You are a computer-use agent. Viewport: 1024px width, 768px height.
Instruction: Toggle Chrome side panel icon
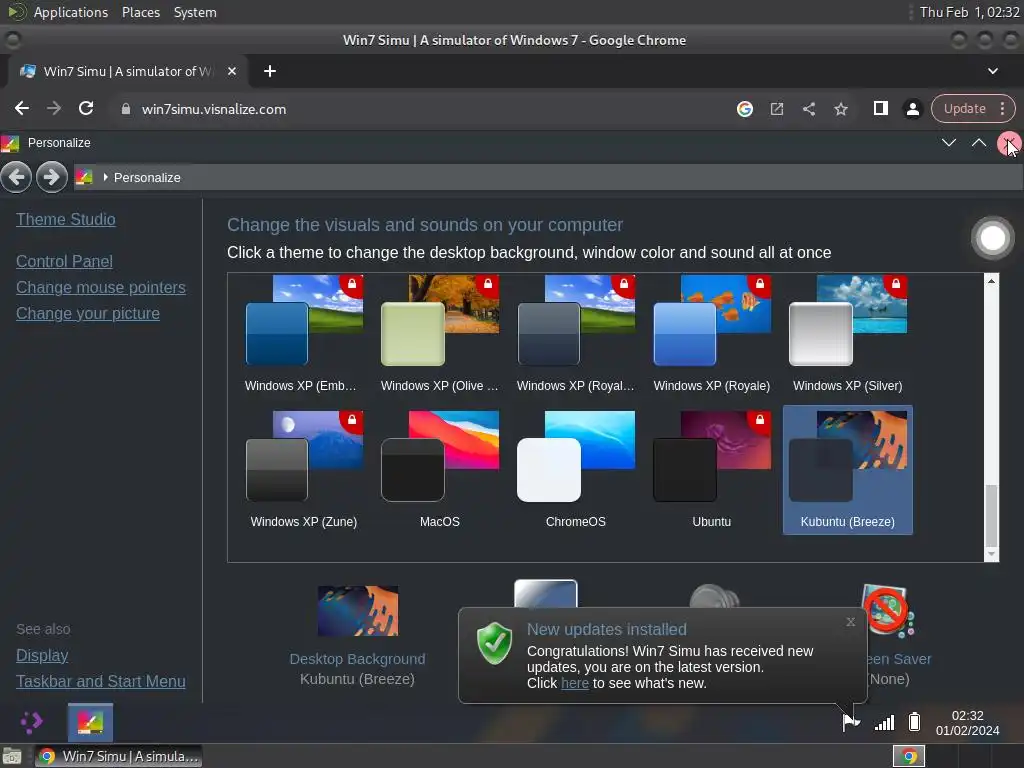(880, 108)
